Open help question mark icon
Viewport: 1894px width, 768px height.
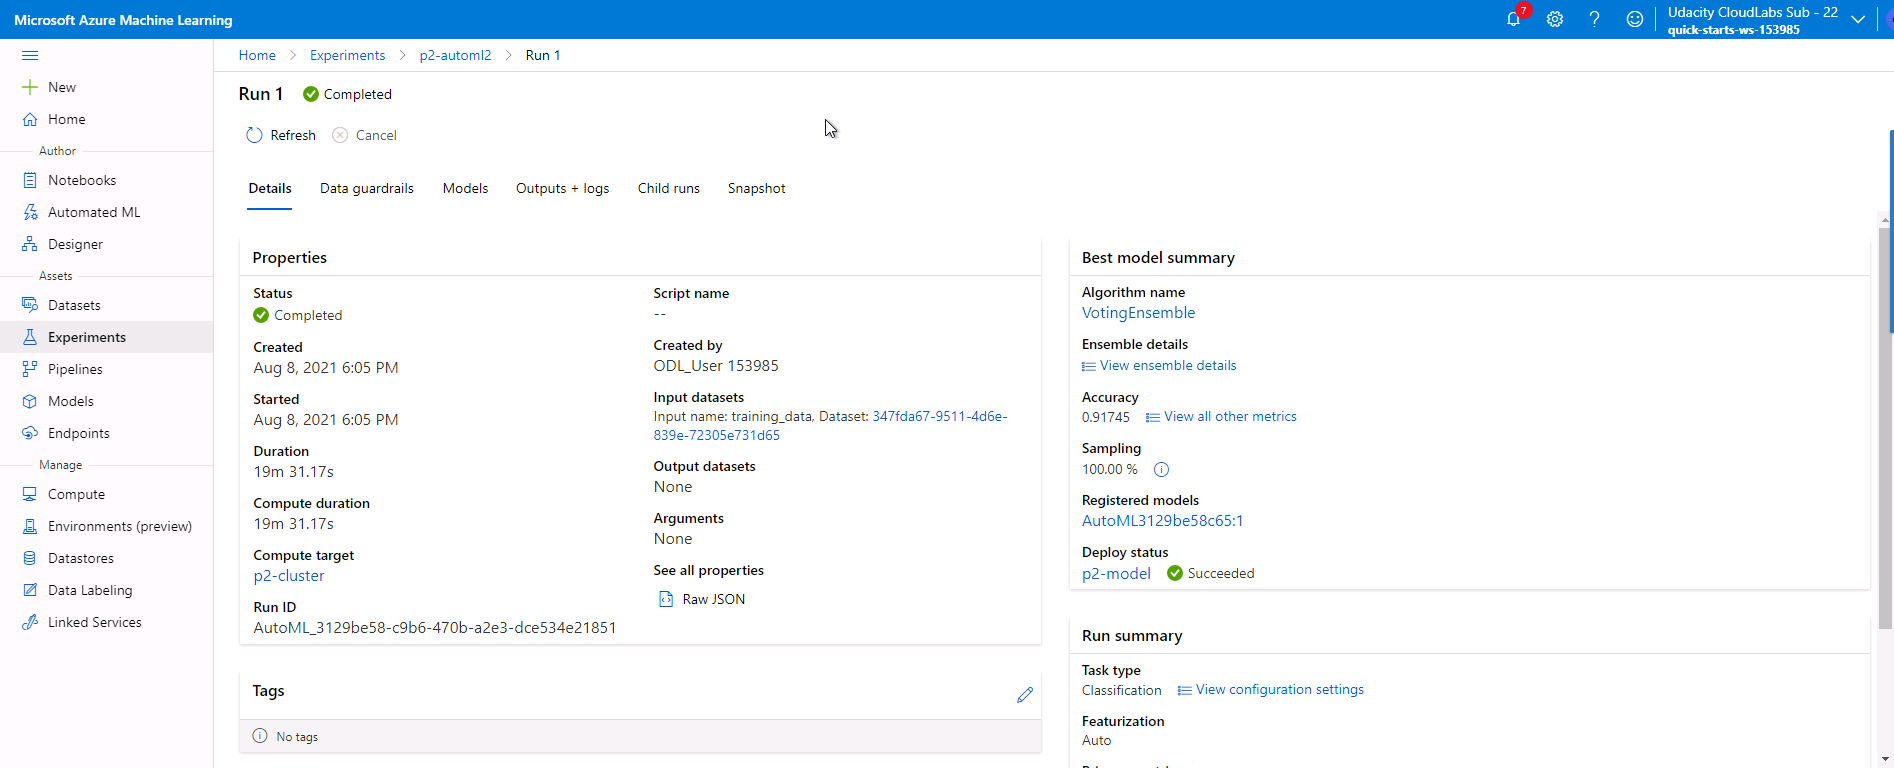[1595, 19]
